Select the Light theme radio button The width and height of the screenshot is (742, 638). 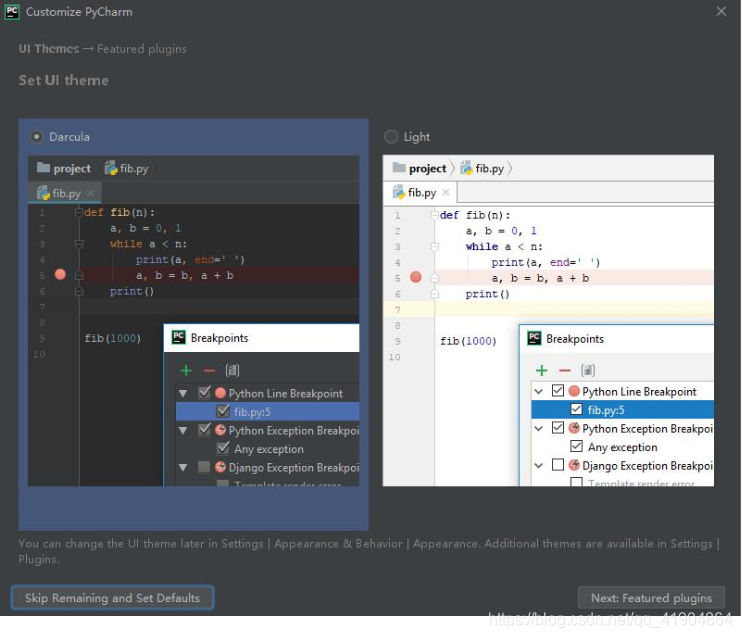point(391,137)
